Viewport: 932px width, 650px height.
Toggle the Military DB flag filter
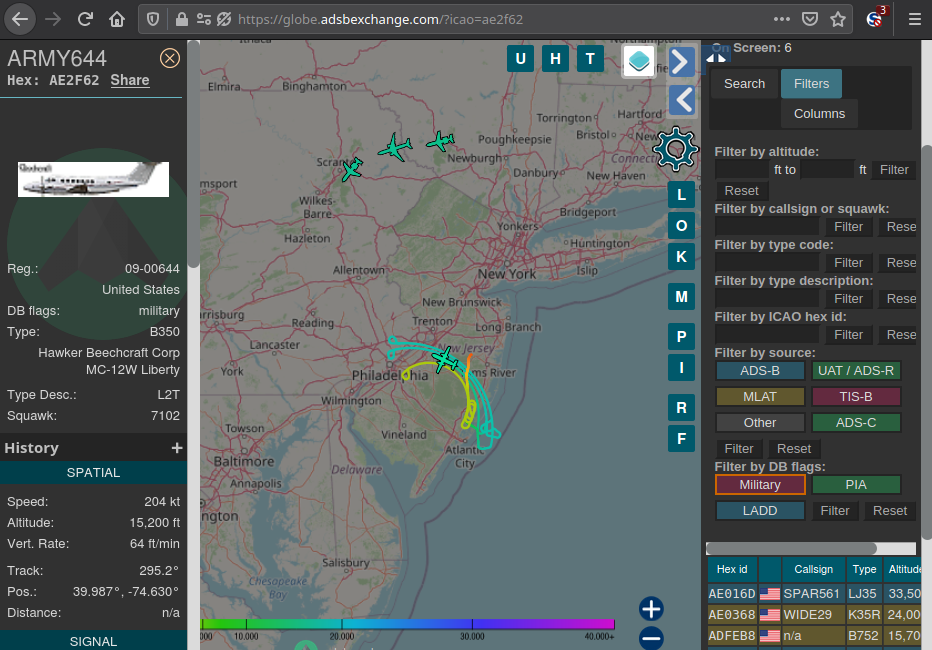tap(760, 485)
